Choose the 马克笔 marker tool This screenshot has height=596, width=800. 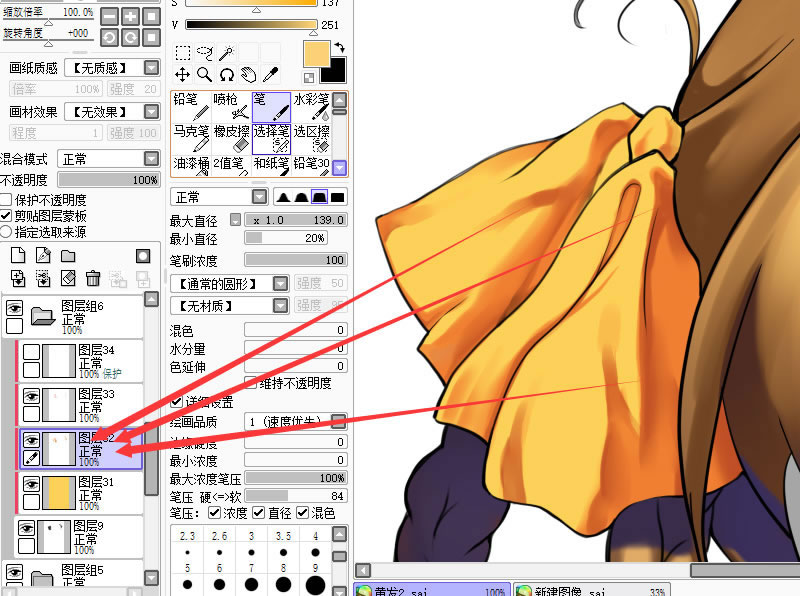191,139
